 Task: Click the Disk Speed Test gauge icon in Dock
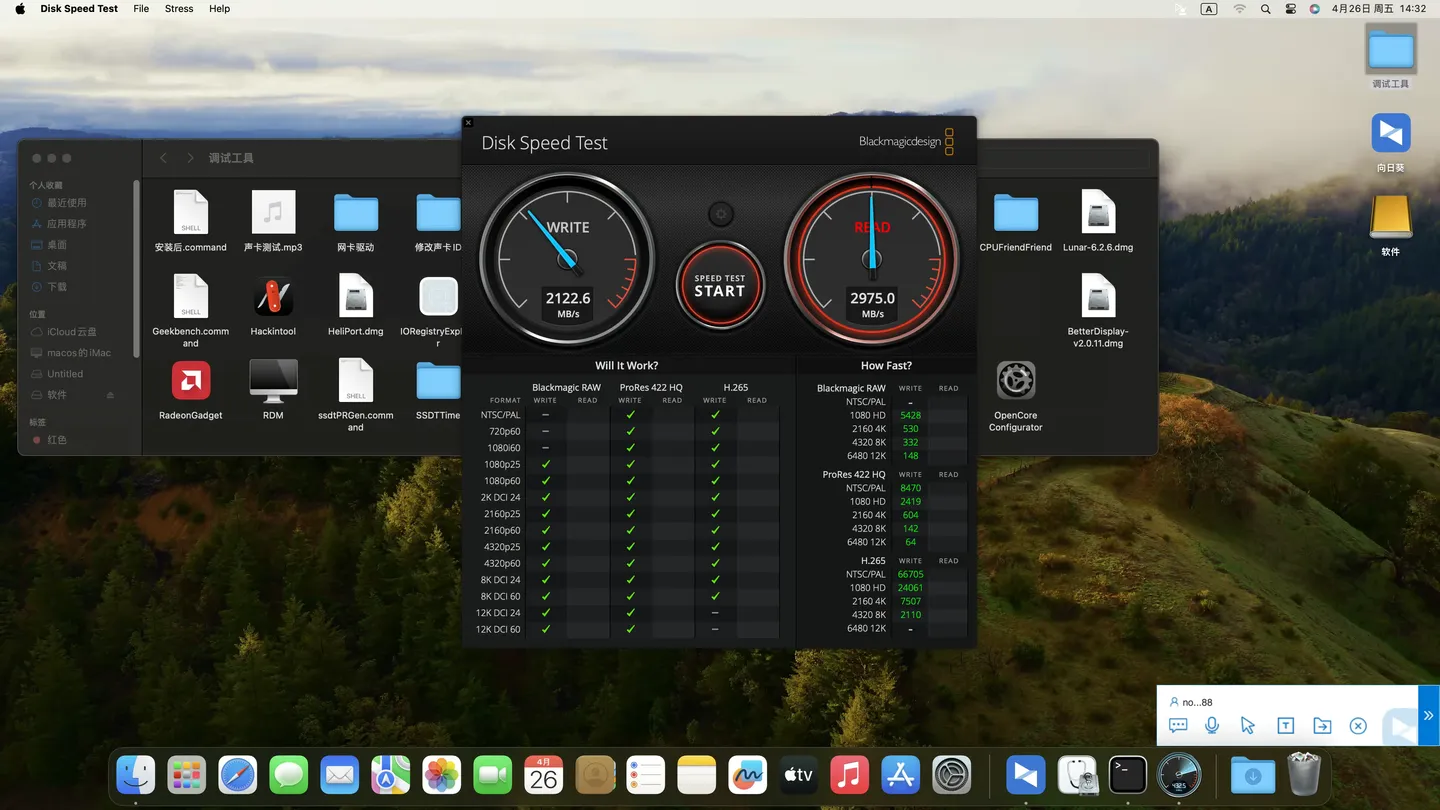1178,774
